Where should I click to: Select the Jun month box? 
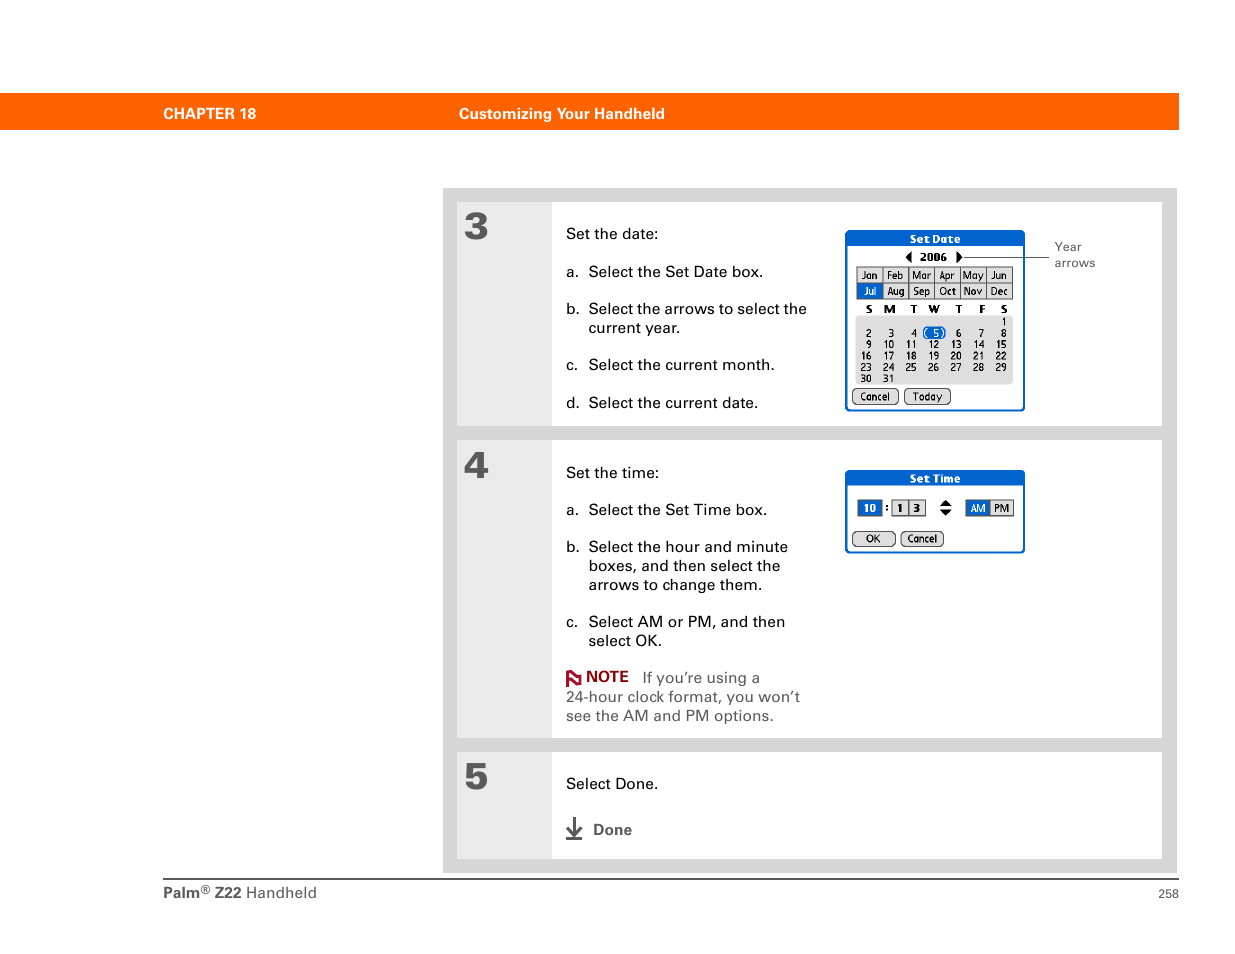click(x=1000, y=276)
